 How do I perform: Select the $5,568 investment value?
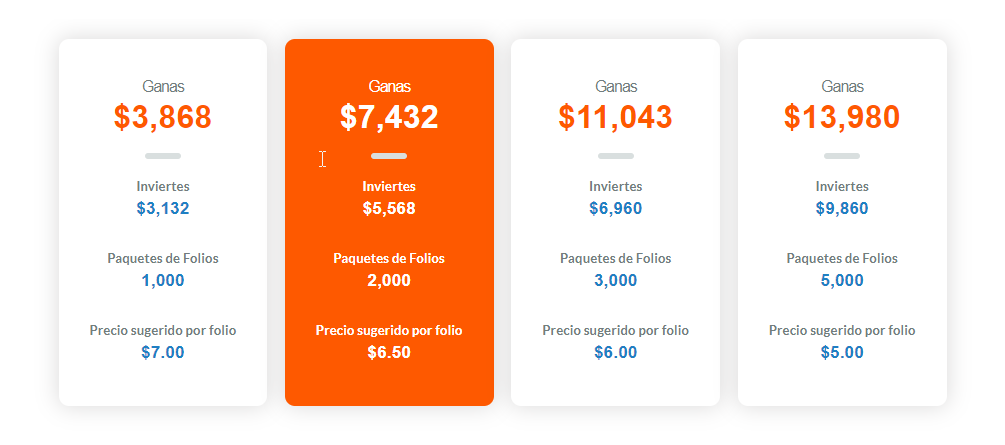[x=389, y=208]
